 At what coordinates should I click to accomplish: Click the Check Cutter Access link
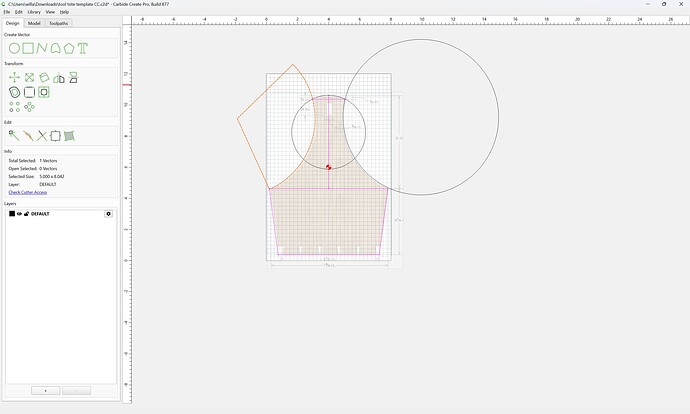28,192
